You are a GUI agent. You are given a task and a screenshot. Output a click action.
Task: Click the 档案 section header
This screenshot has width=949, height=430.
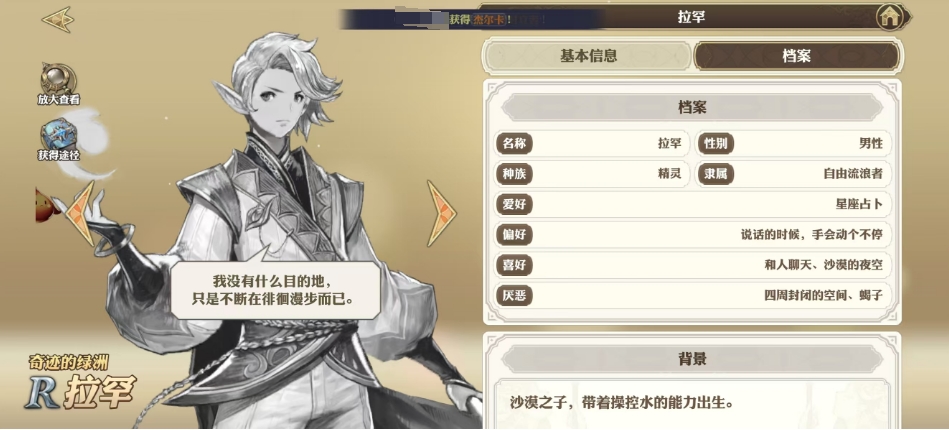(692, 108)
